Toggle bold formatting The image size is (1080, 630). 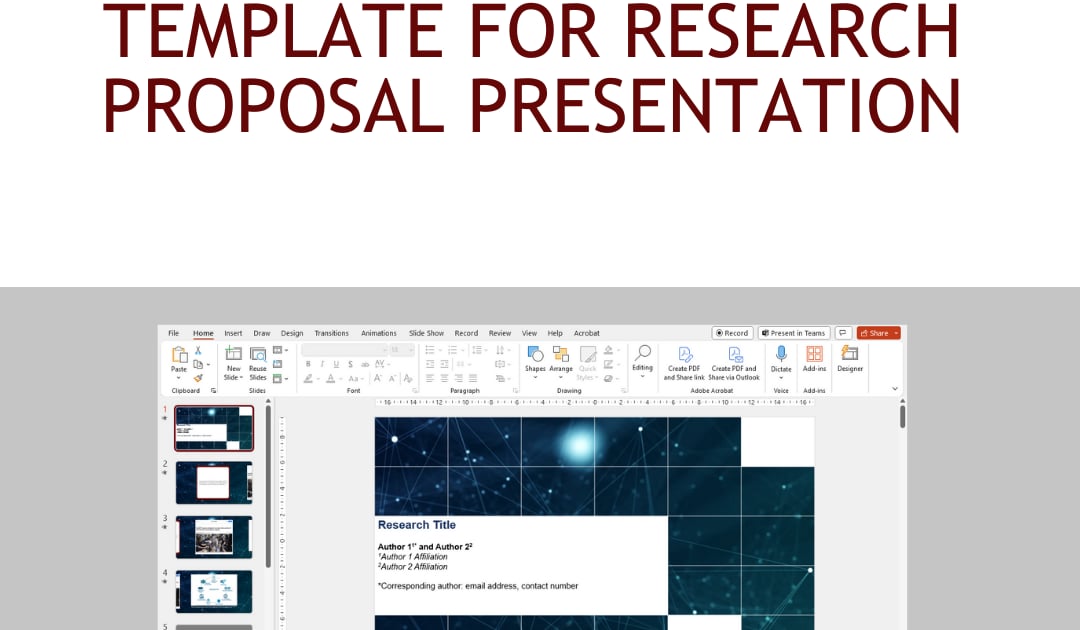click(x=307, y=363)
